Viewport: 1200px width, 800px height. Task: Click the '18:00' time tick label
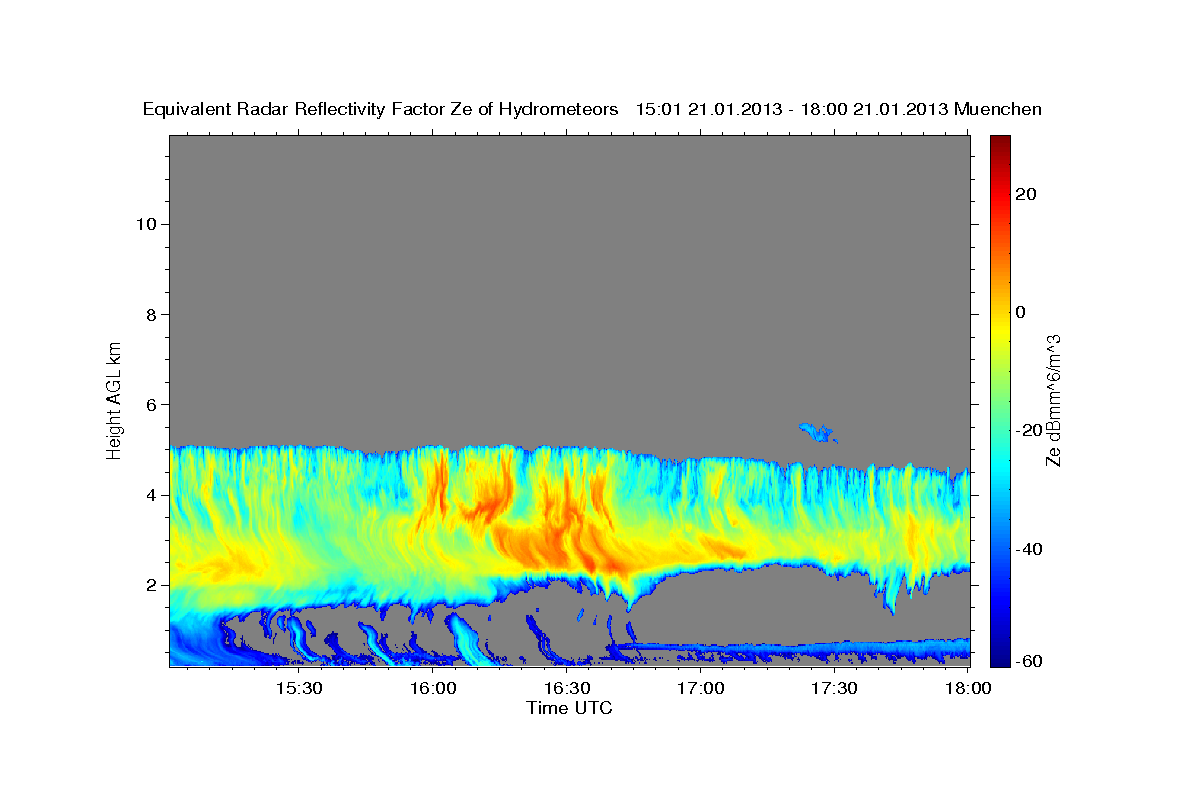click(967, 689)
